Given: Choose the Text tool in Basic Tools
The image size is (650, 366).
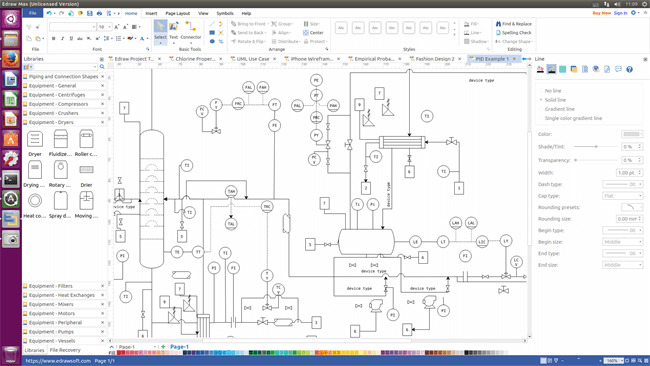Looking at the screenshot, I should [x=173, y=30].
